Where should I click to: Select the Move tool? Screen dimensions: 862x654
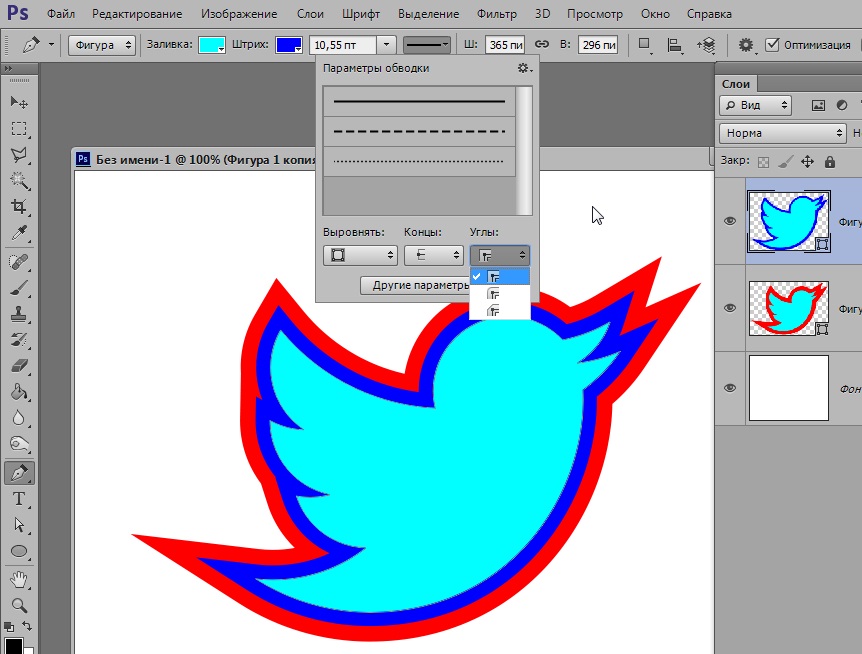pyautogui.click(x=19, y=102)
